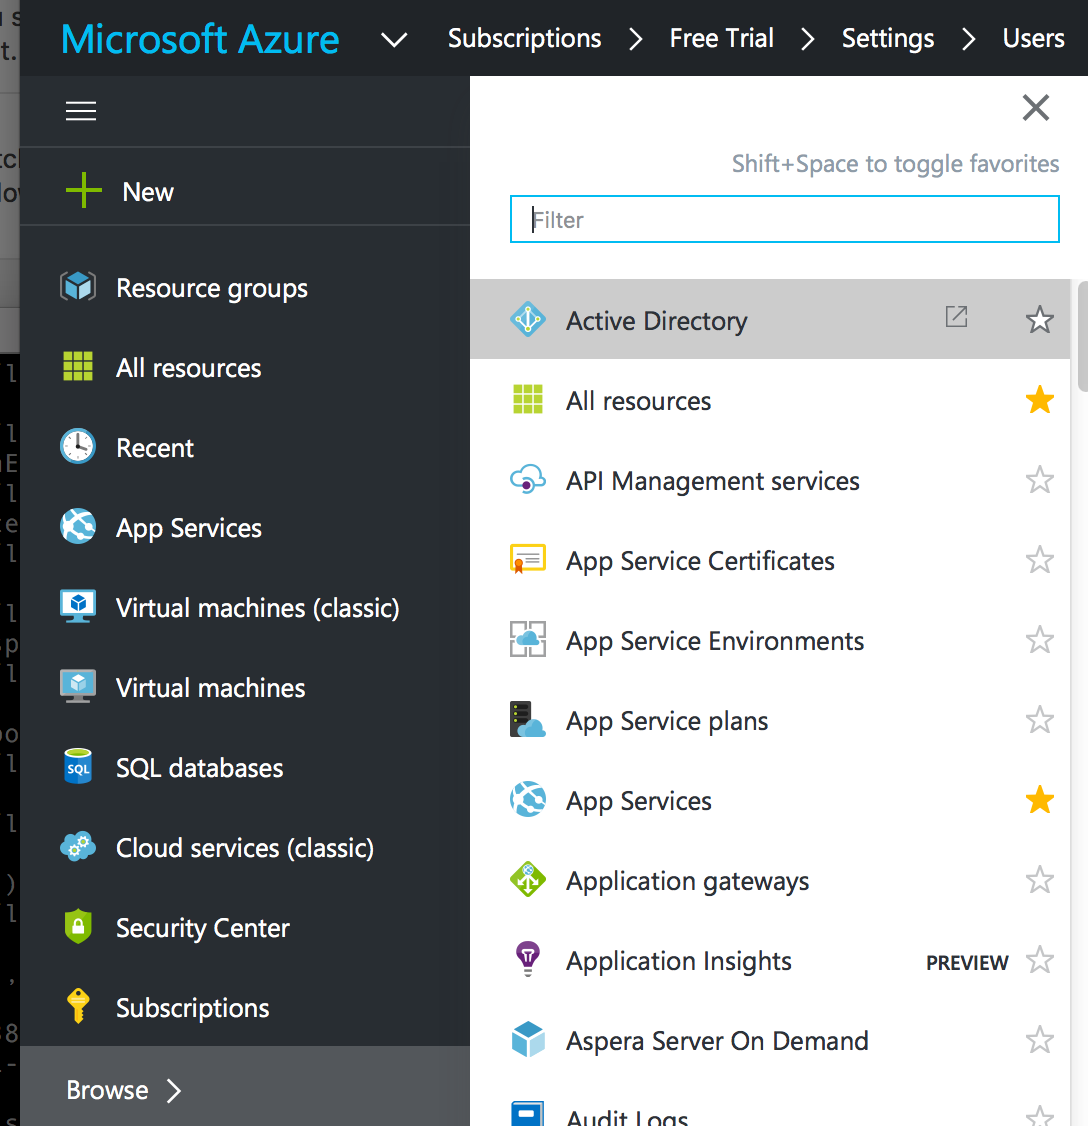Go to Subscriptions in the breadcrumb
The image size is (1088, 1126).
[524, 39]
